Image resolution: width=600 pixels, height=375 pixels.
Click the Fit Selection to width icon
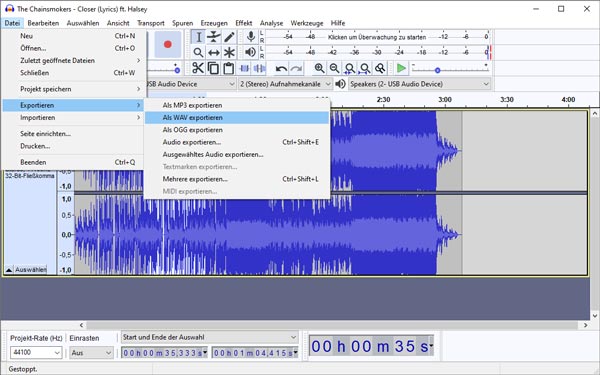(x=349, y=68)
